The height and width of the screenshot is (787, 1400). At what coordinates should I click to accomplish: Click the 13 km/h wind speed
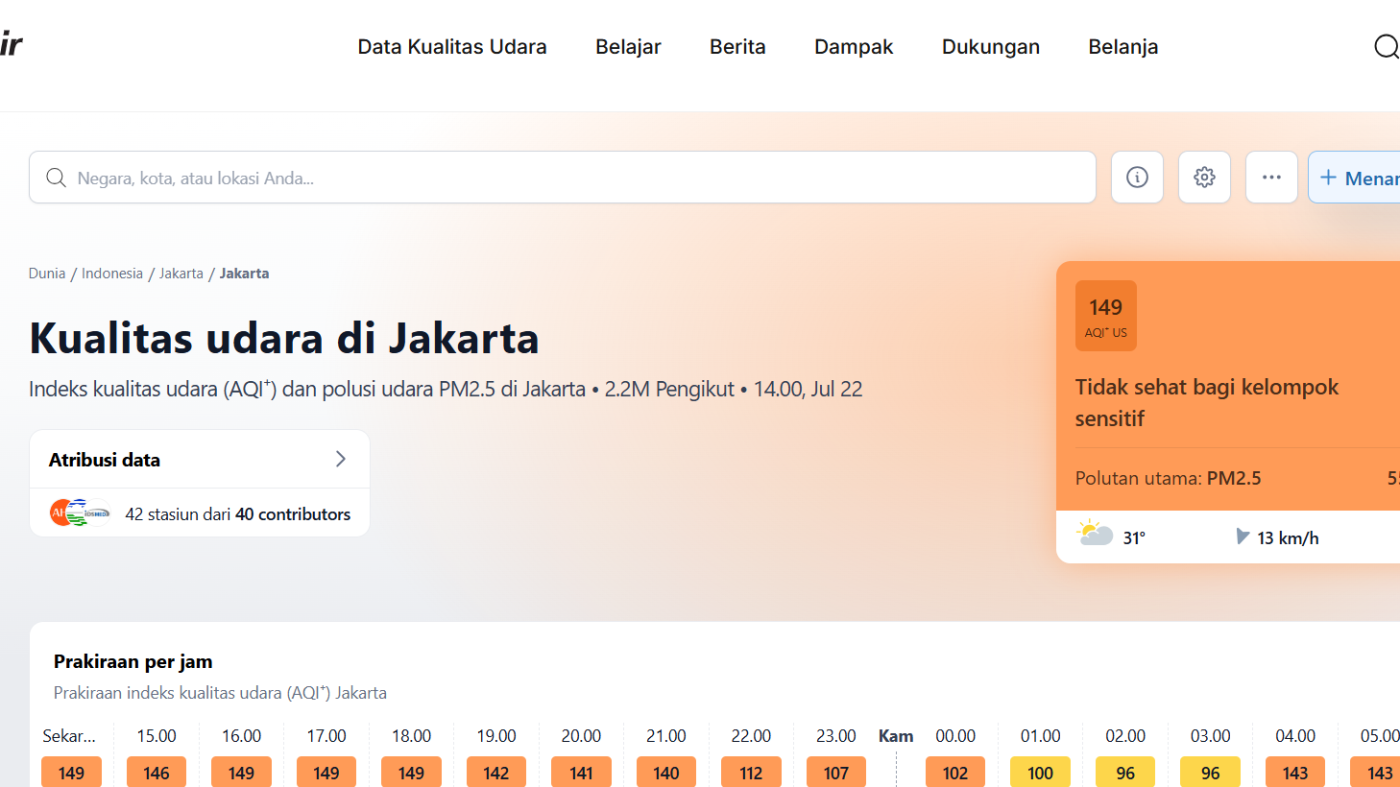(x=1288, y=538)
